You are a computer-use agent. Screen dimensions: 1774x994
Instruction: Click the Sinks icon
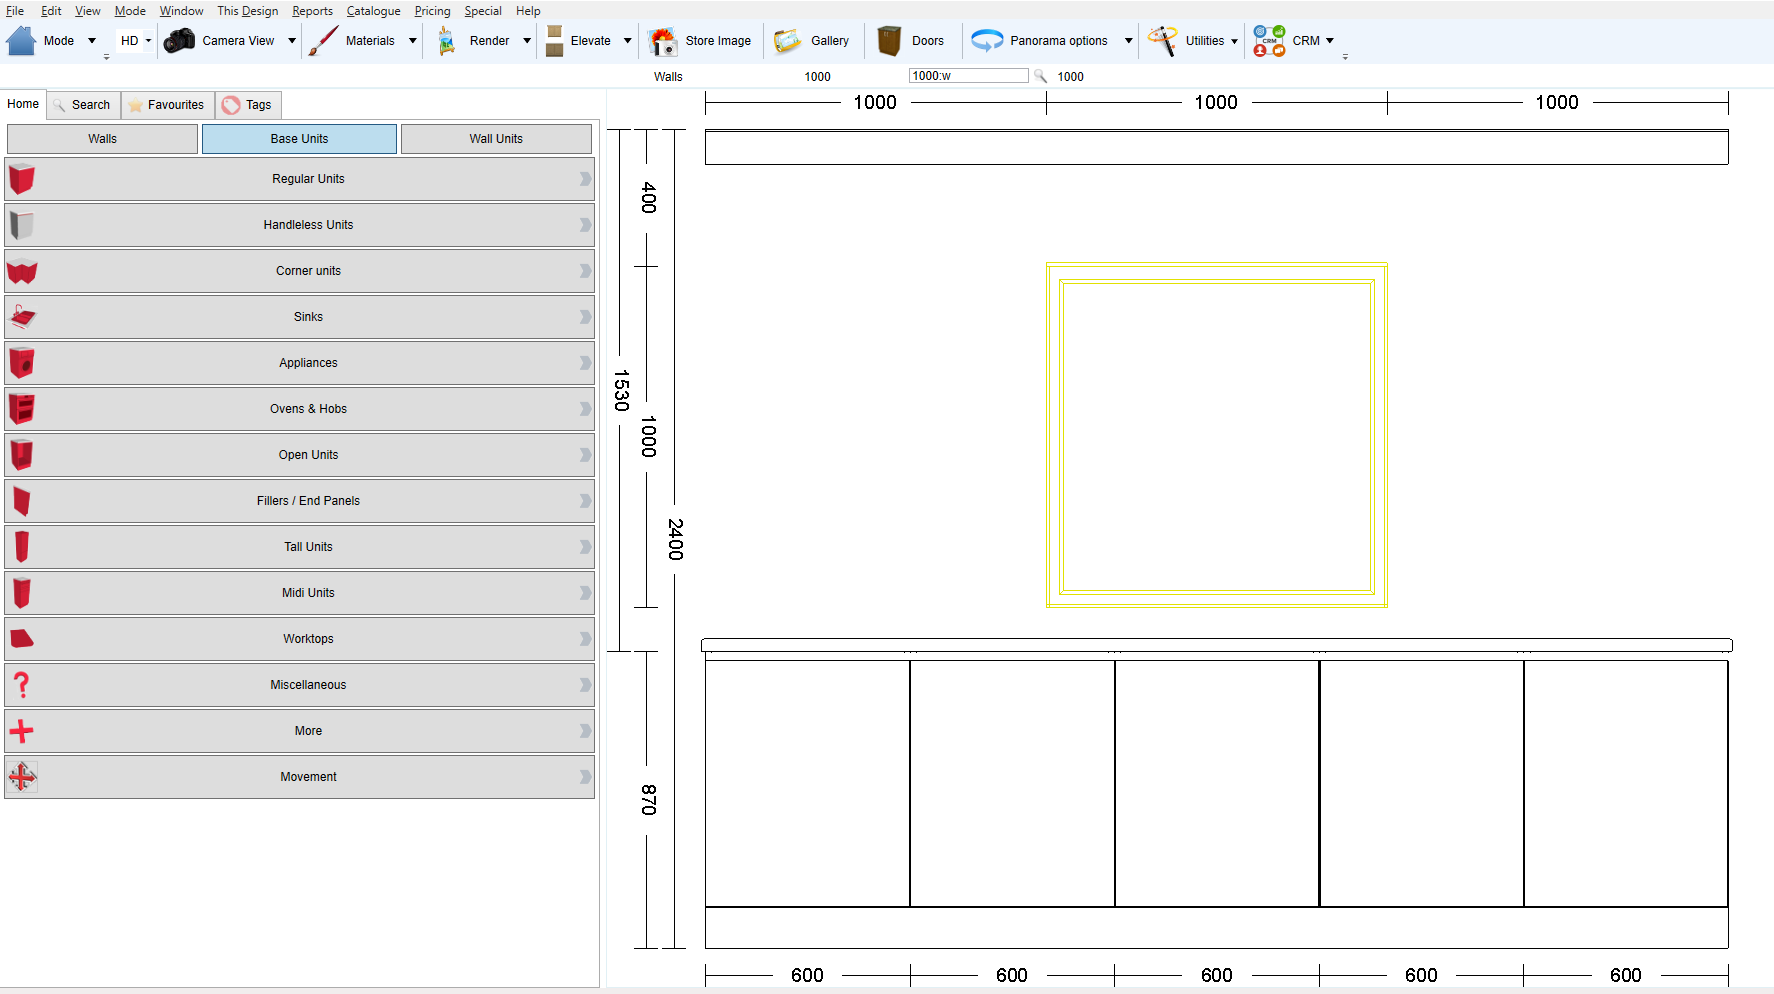click(22, 317)
